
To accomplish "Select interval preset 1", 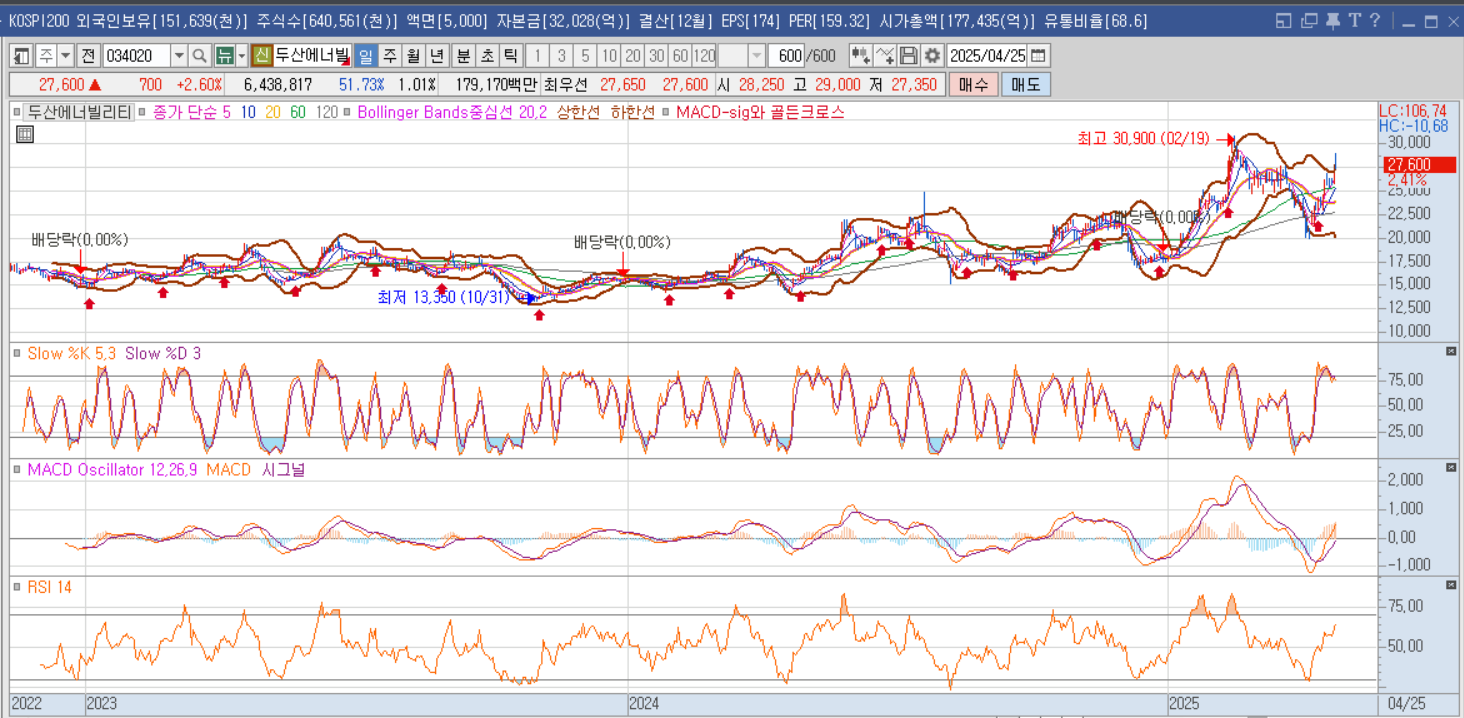I will tap(537, 56).
